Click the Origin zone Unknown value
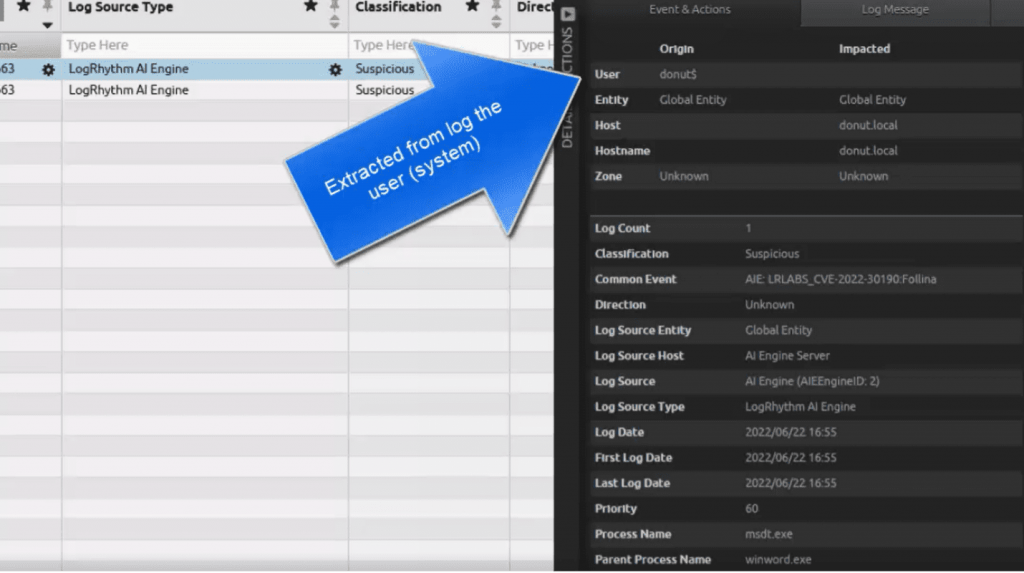 click(684, 176)
